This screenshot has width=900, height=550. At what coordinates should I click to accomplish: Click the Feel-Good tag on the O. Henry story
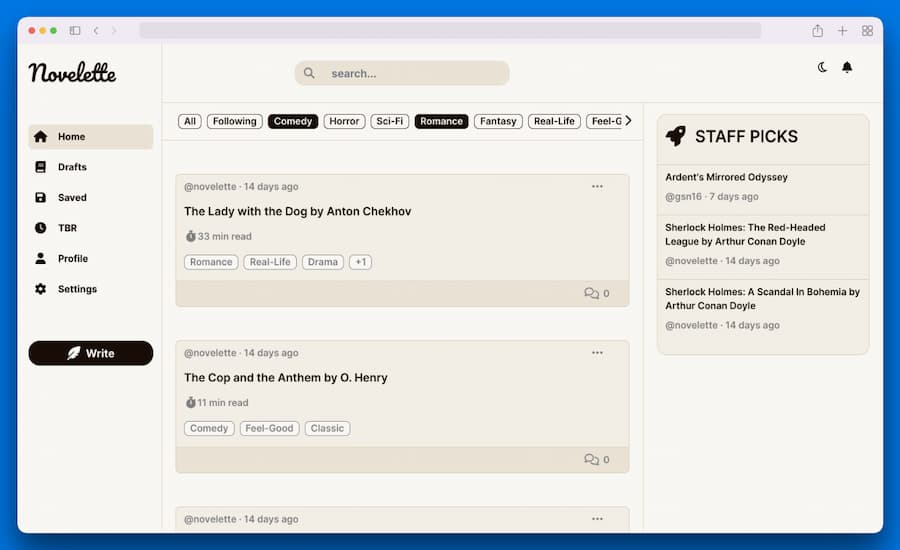269,428
